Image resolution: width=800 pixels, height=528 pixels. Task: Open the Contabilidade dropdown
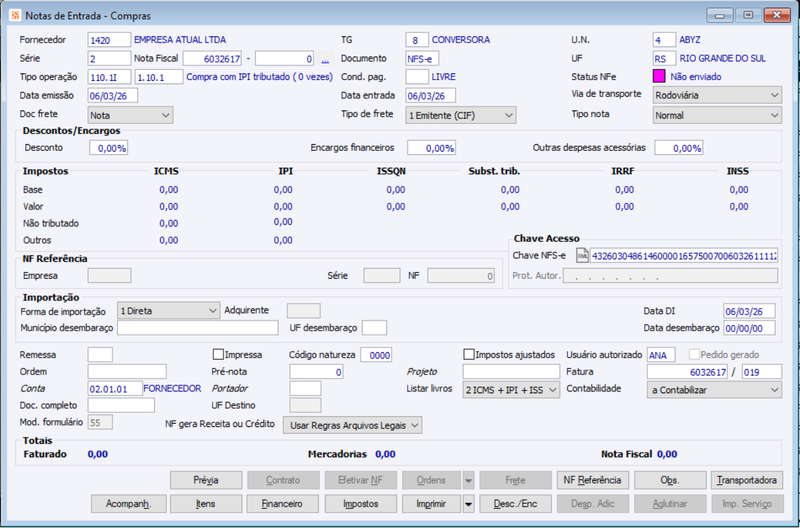coord(714,390)
